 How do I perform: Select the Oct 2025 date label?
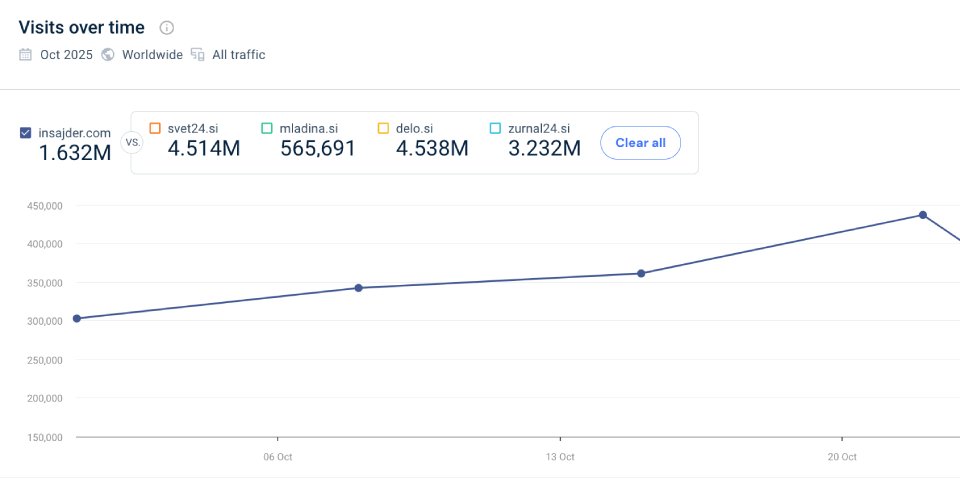tap(66, 55)
